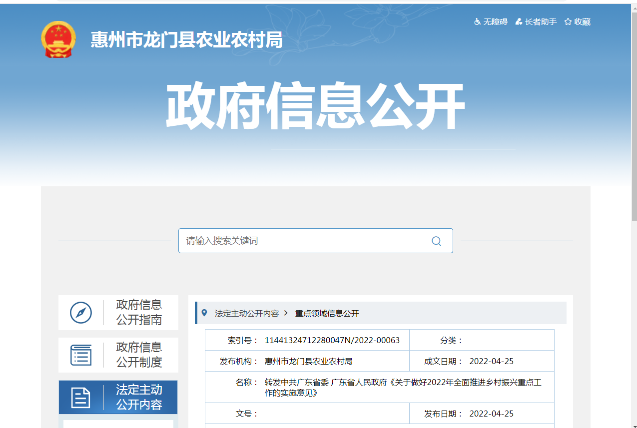Click publishing agency value 惠州市龙门县农业农村局
The height and width of the screenshot is (428, 637).
tap(308, 361)
